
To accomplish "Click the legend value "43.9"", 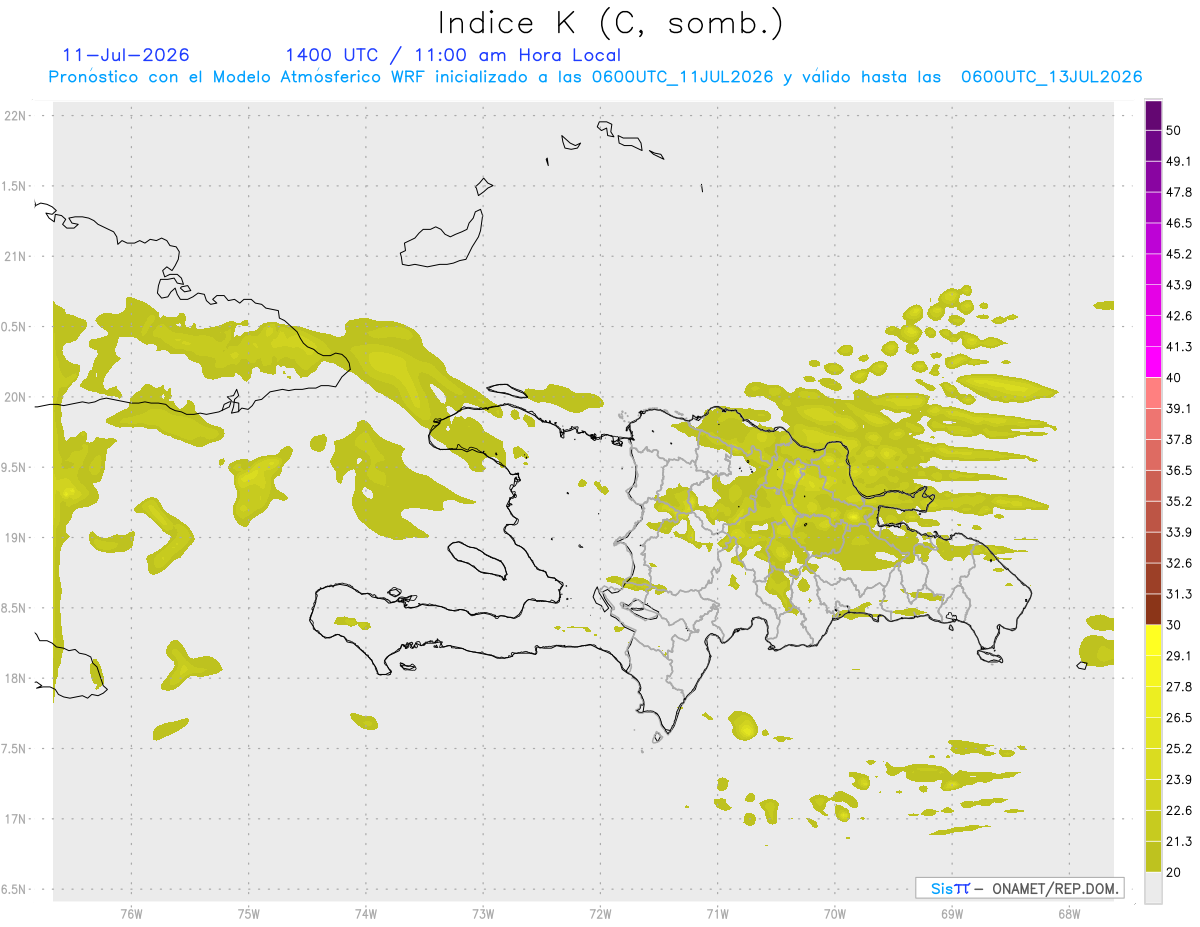I will pyautogui.click(x=1180, y=285).
